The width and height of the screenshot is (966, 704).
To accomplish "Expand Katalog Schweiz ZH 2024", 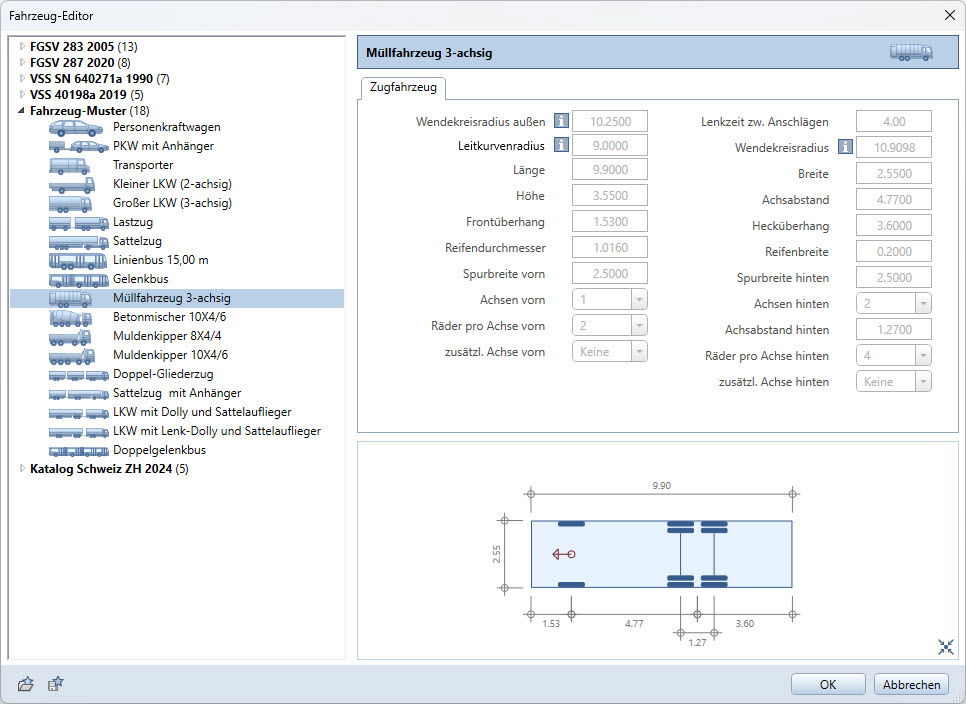I will pyautogui.click(x=22, y=469).
